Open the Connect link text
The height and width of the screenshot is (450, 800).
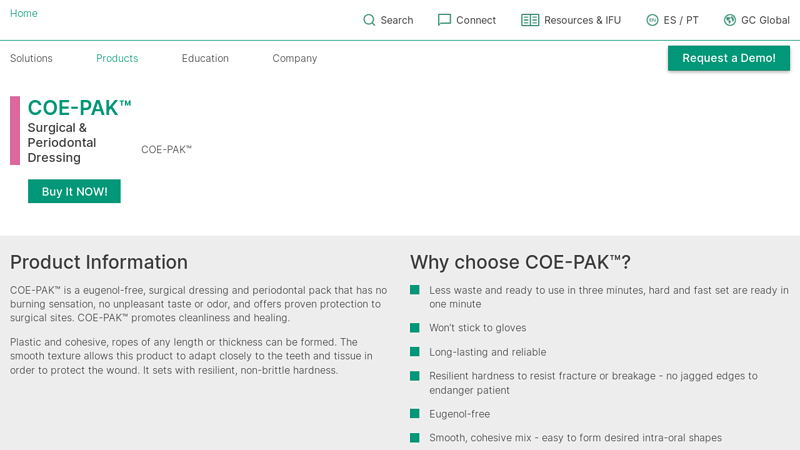coord(476,20)
